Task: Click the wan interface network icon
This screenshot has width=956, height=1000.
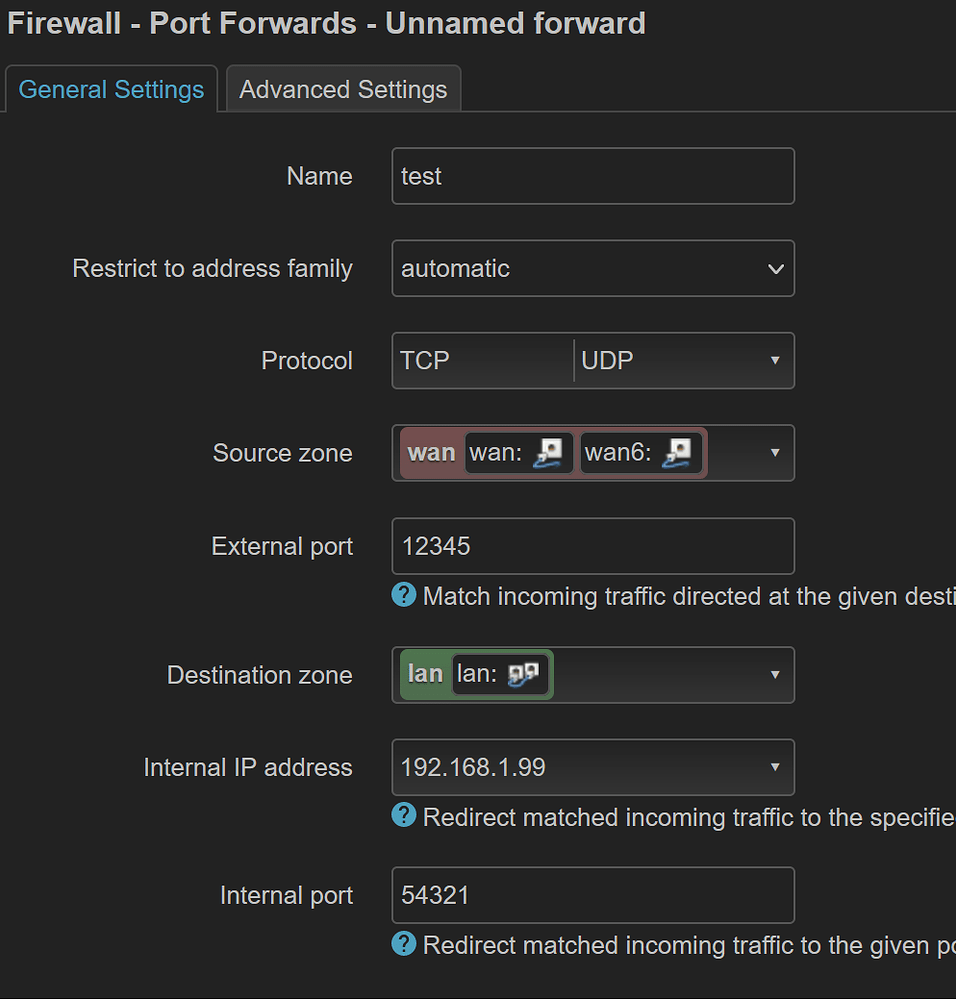Action: pyautogui.click(x=548, y=453)
